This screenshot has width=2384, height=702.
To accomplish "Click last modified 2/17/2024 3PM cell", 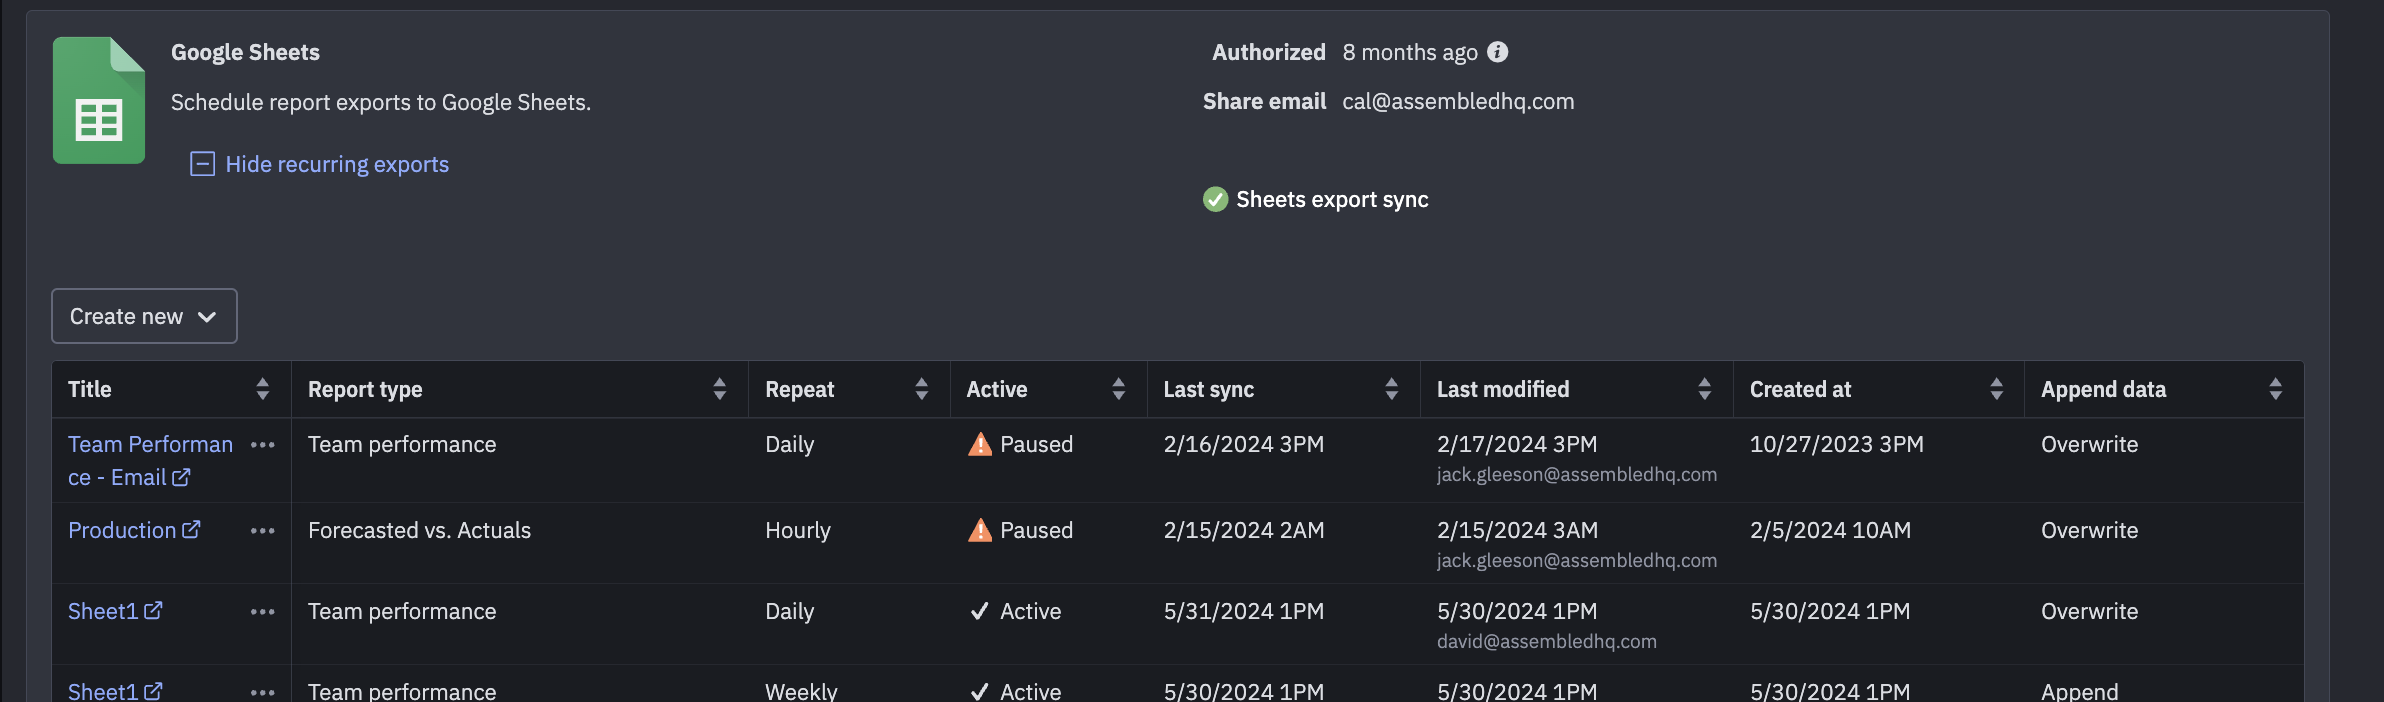I will click(x=1517, y=444).
